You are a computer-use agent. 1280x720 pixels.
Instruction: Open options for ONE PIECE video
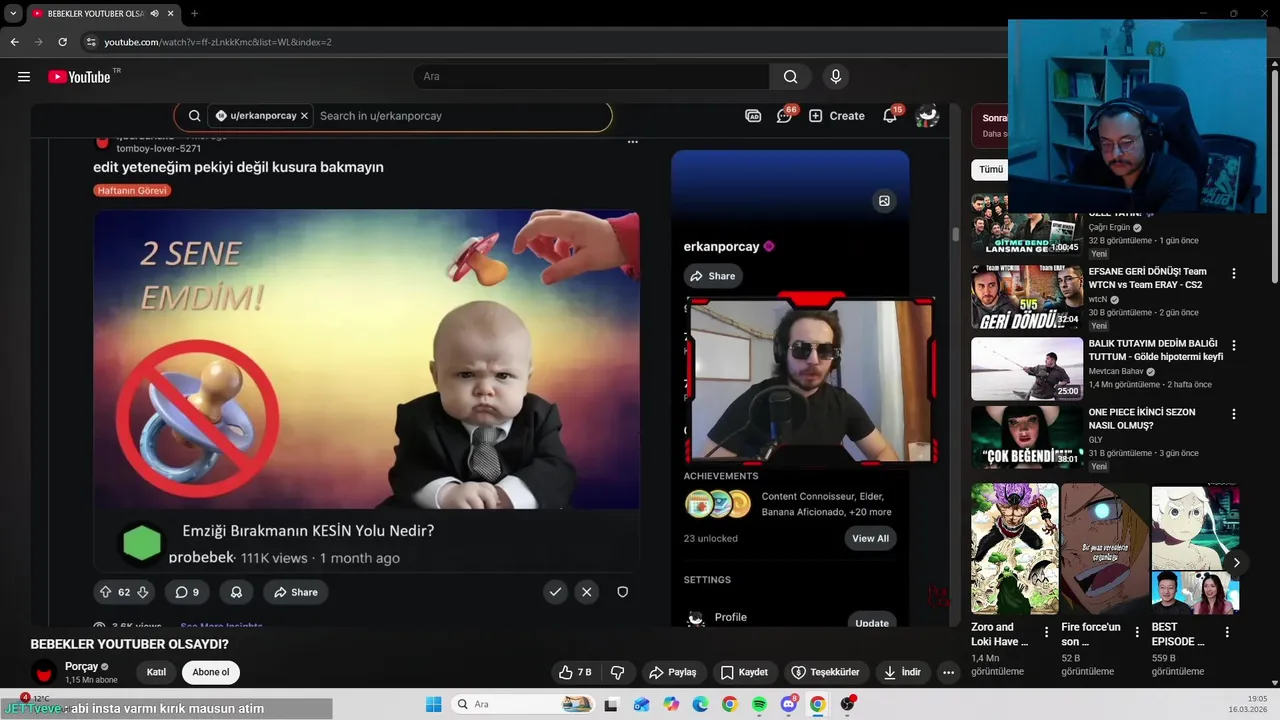click(x=1234, y=413)
